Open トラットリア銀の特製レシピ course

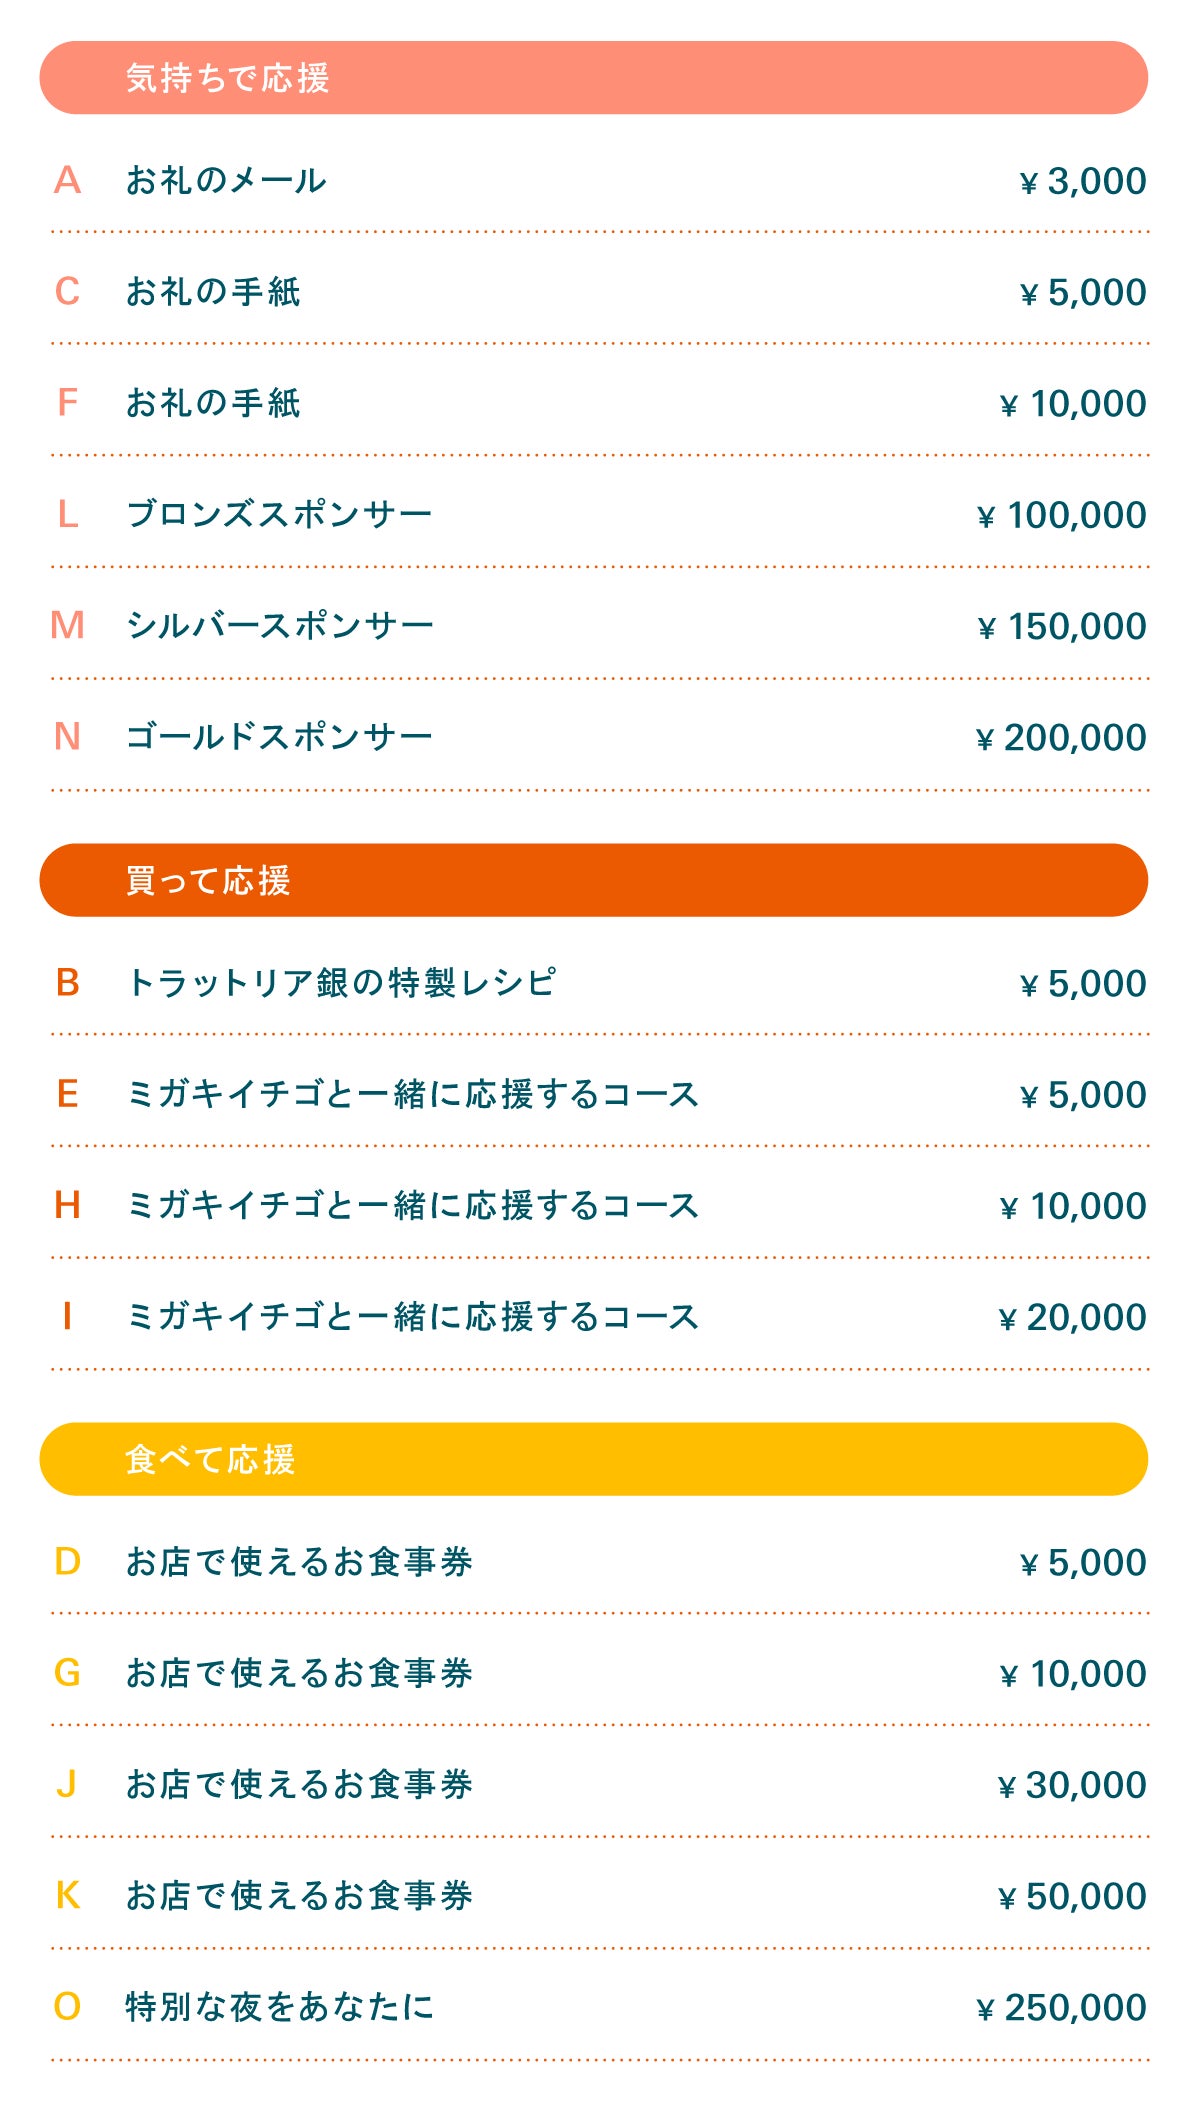341,983
